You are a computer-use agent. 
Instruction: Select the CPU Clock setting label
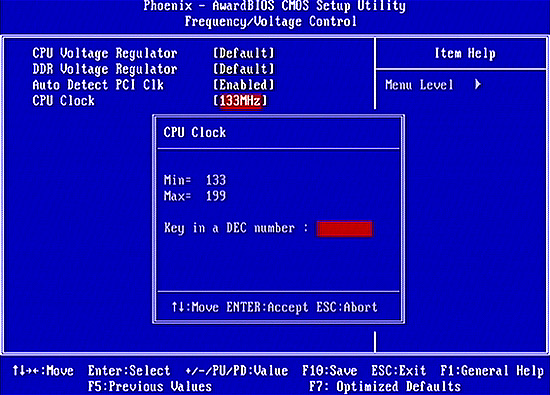(63, 101)
